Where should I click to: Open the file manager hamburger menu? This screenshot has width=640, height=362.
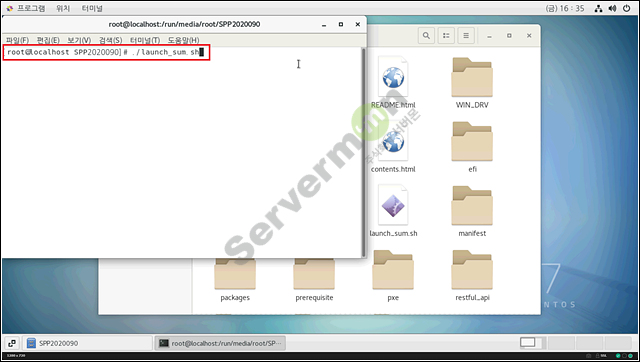click(466, 36)
